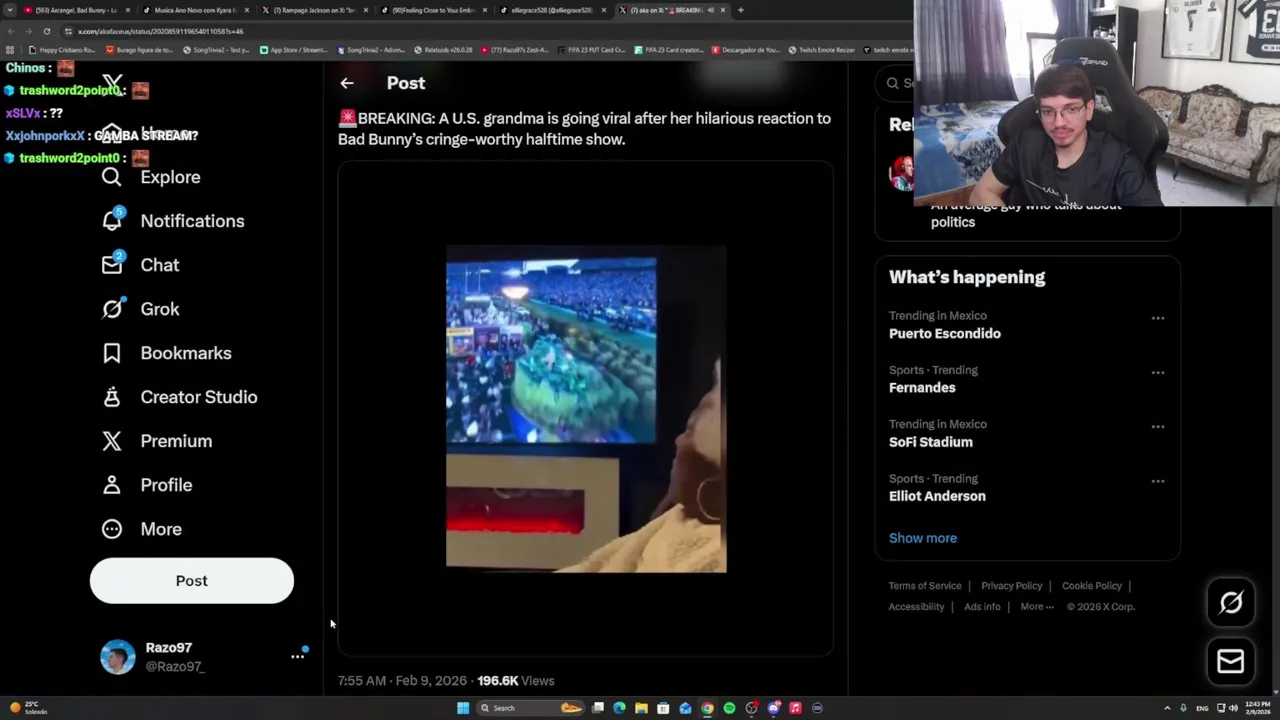Open Microsoft Store from the taskbar

663,708
